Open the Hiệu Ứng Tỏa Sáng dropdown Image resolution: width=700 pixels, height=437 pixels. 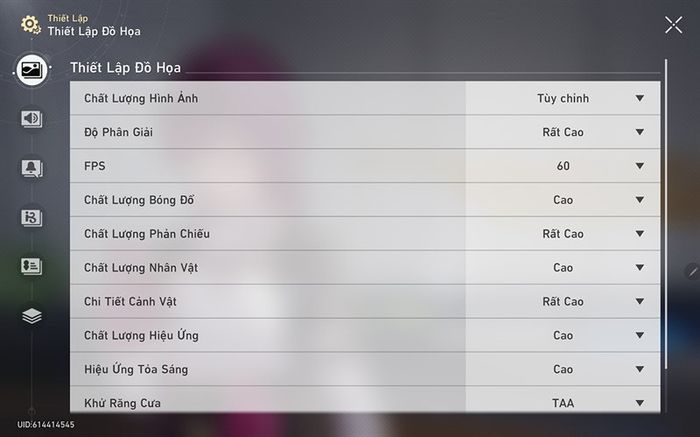pyautogui.click(x=639, y=370)
